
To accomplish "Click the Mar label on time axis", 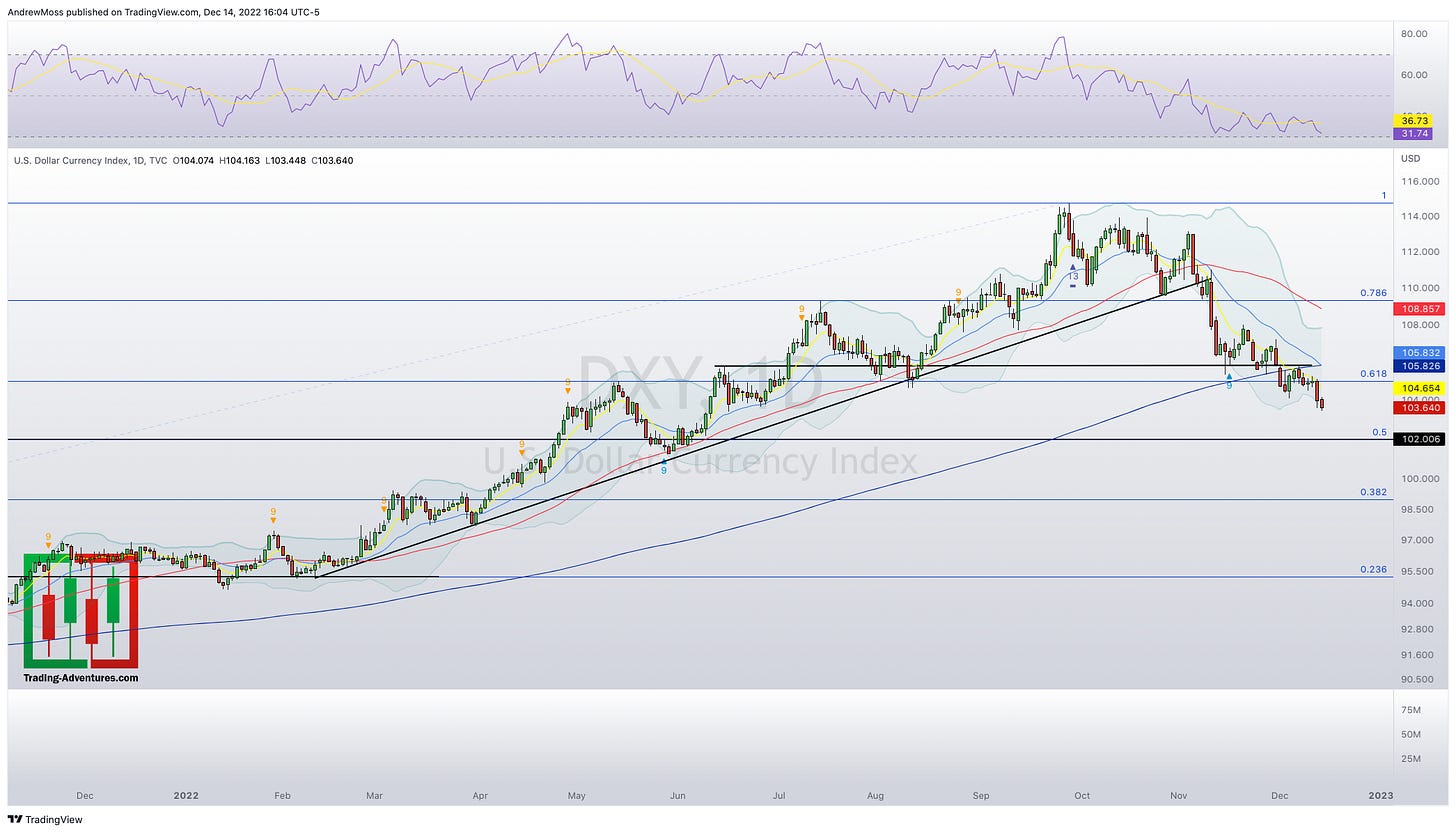I will (374, 796).
